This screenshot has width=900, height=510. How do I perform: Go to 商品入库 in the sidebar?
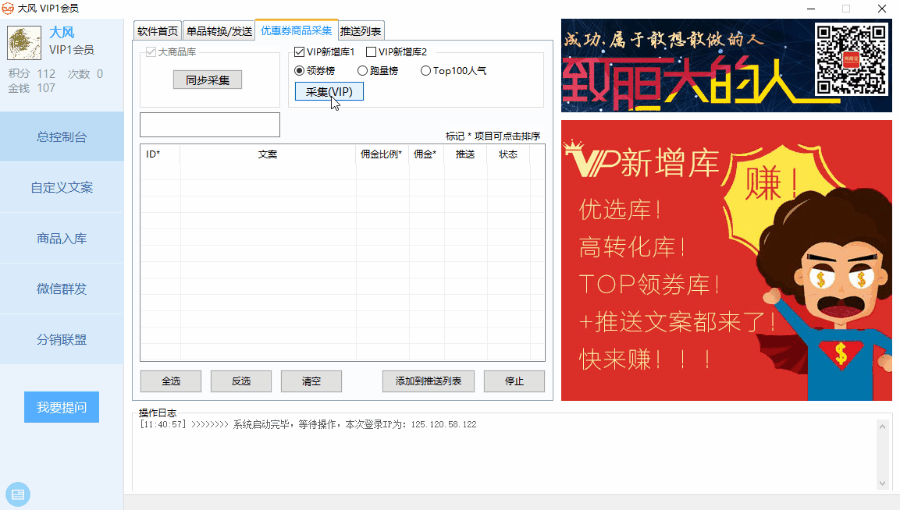click(61, 238)
